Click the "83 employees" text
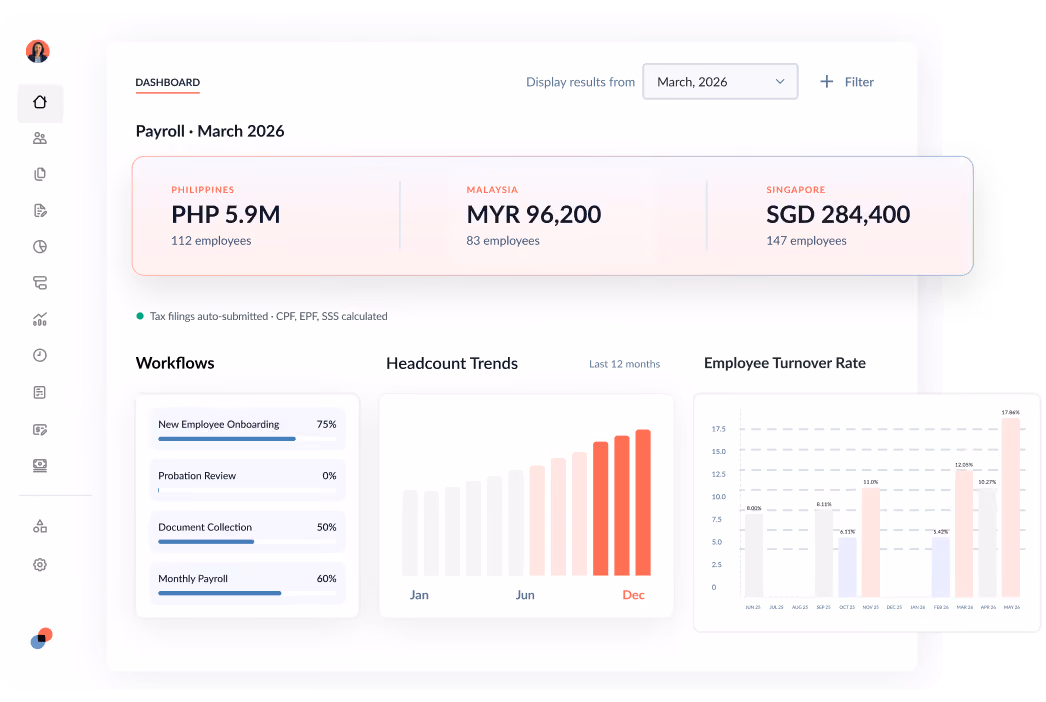Image resolution: width=1046 pixels, height=702 pixels. [x=503, y=240]
